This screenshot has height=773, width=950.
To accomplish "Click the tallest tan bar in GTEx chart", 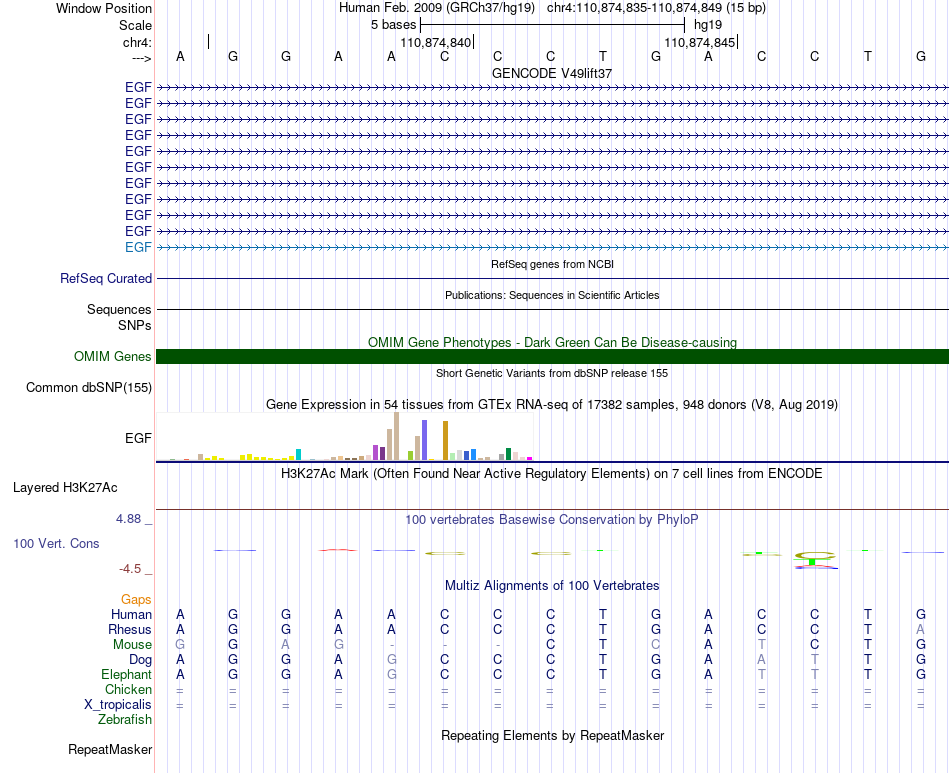I will point(396,436).
